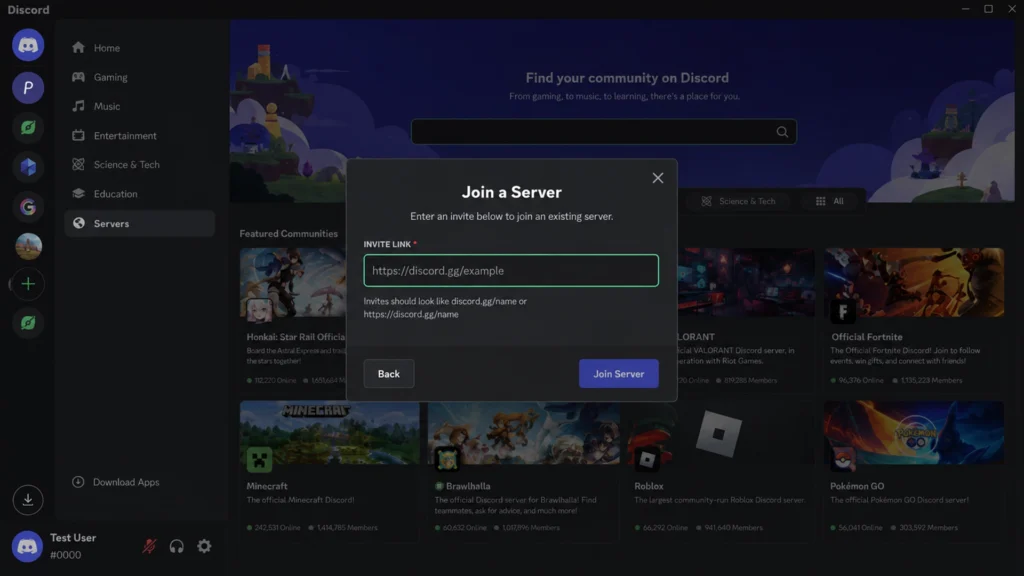Open the blue cube server icon

[x=27, y=167]
